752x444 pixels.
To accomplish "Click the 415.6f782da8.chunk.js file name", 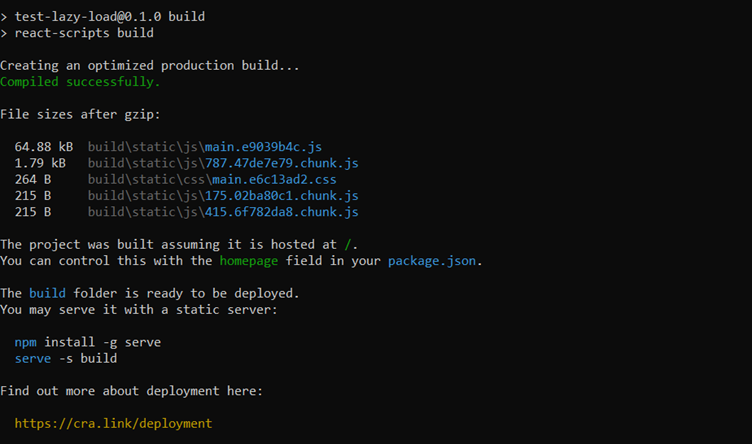I will pos(282,212).
